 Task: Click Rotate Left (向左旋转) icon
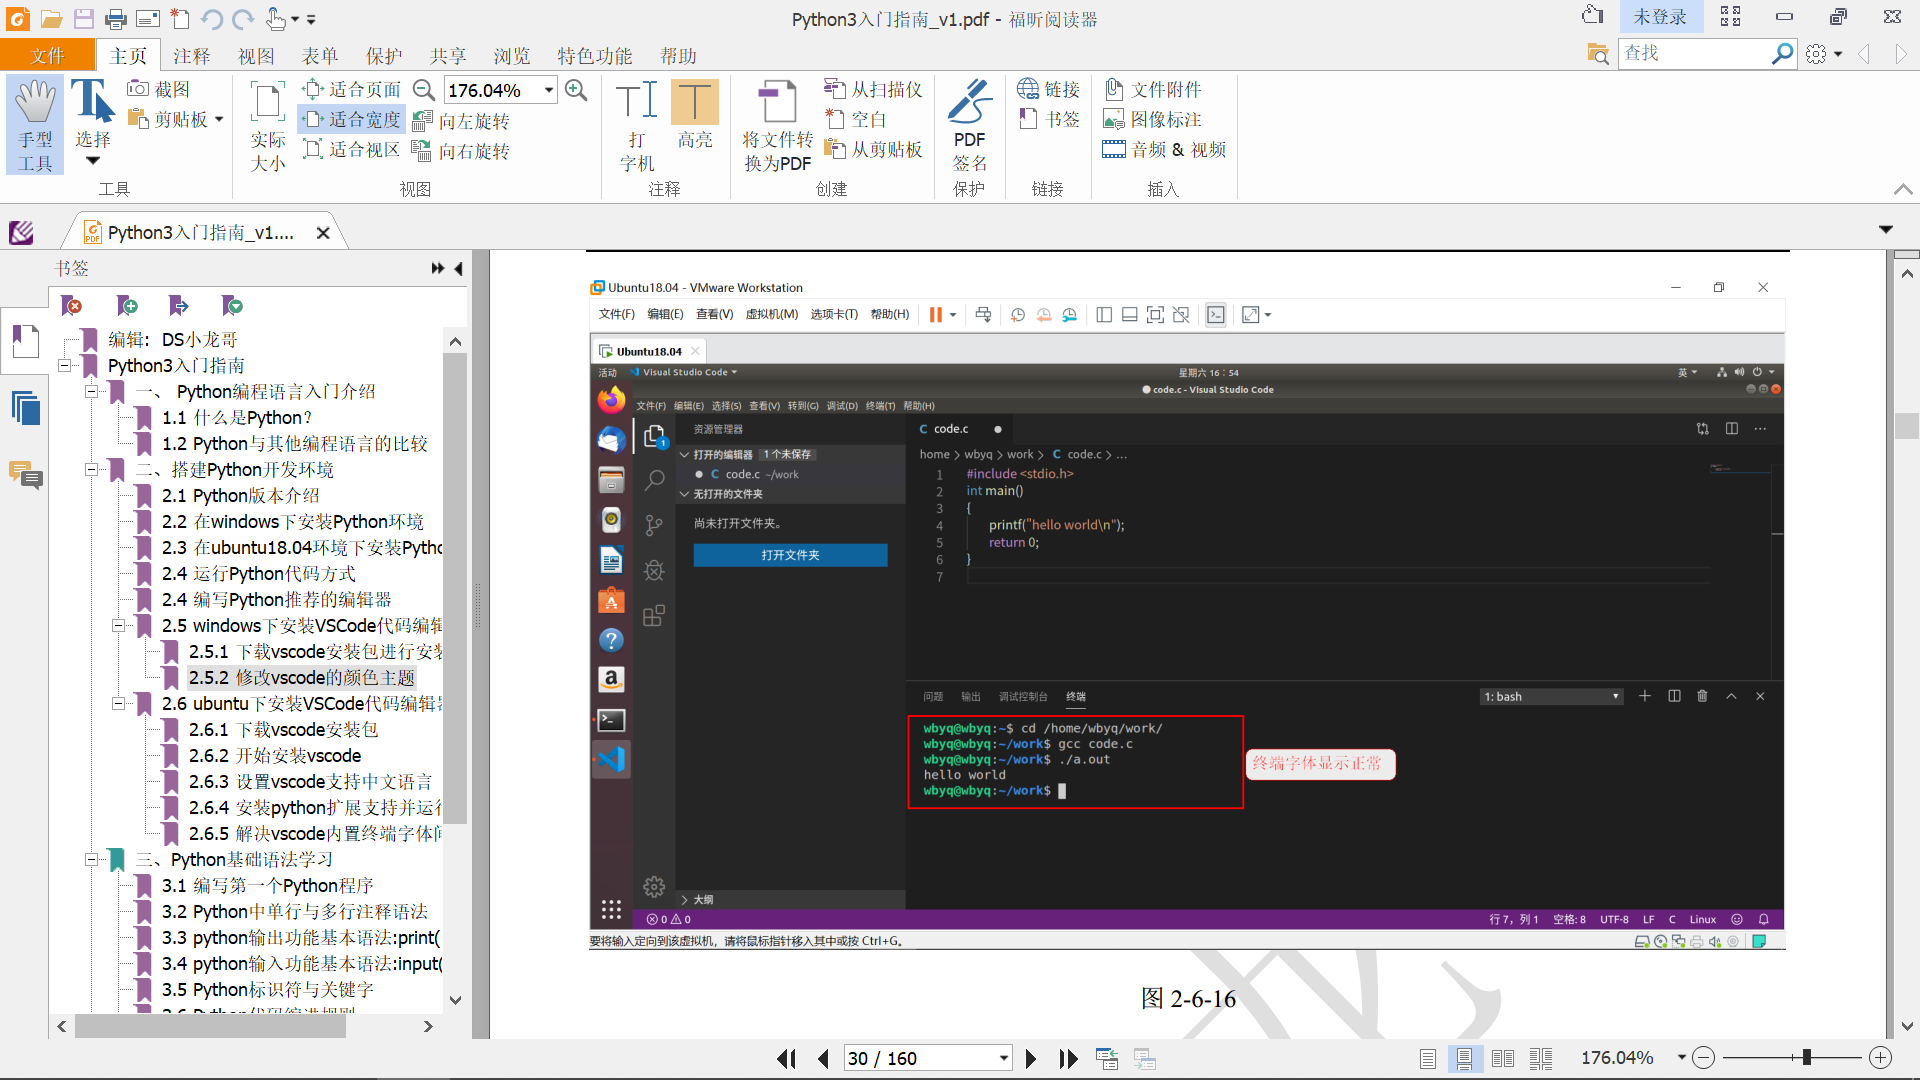[422, 121]
